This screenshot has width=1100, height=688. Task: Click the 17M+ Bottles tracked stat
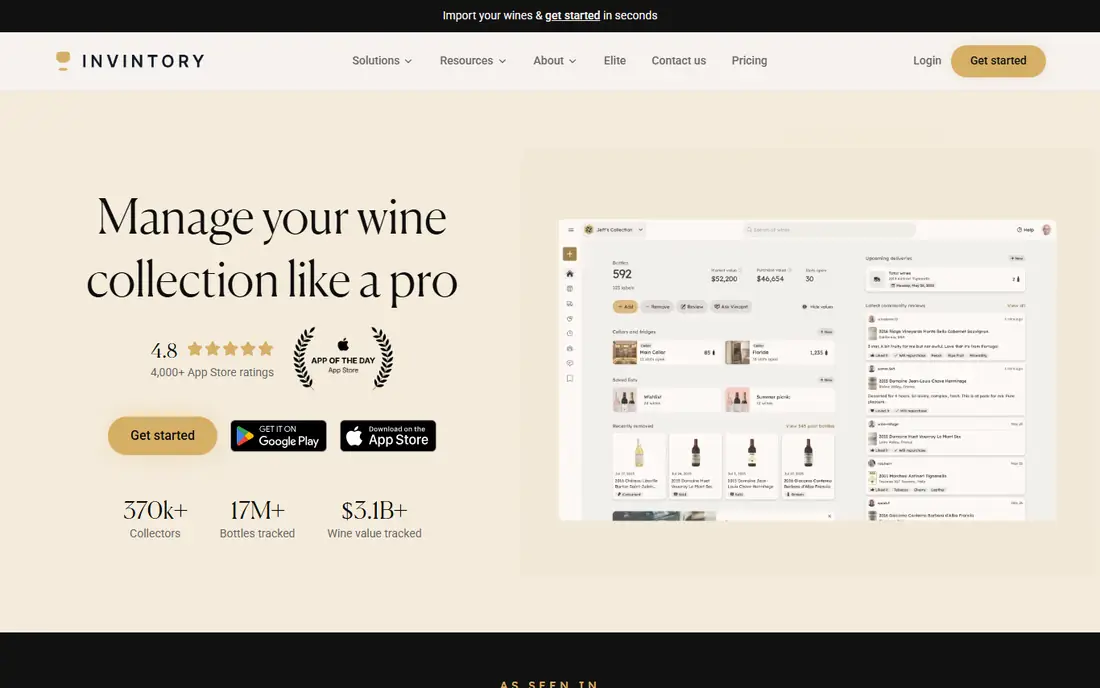point(257,518)
